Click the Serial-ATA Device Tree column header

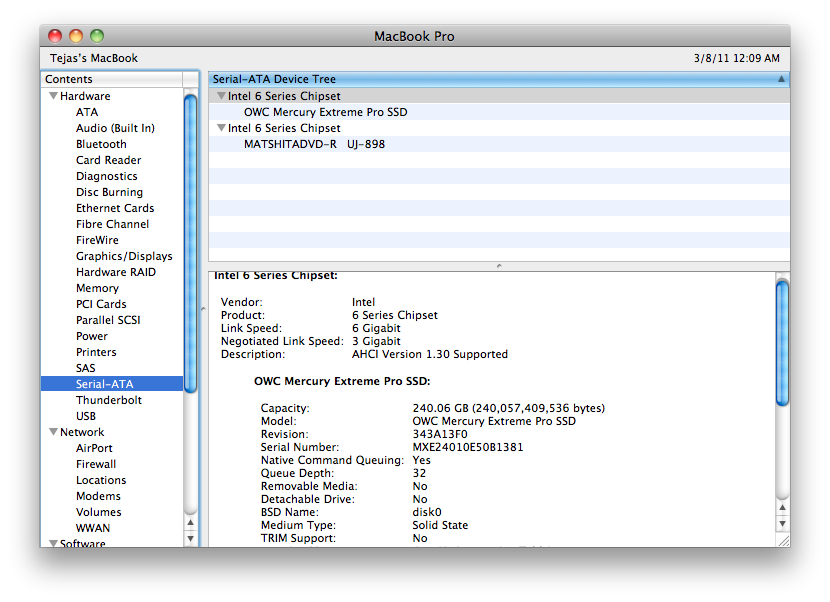[499, 79]
